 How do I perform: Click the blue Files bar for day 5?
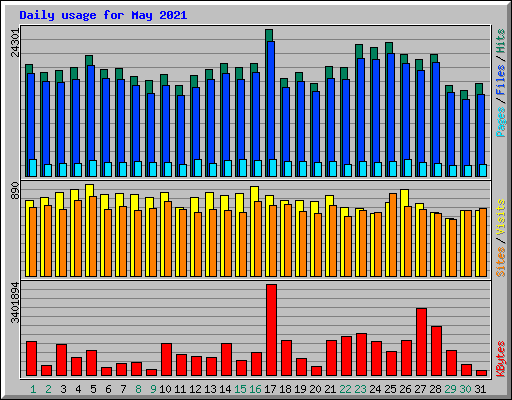(91, 113)
